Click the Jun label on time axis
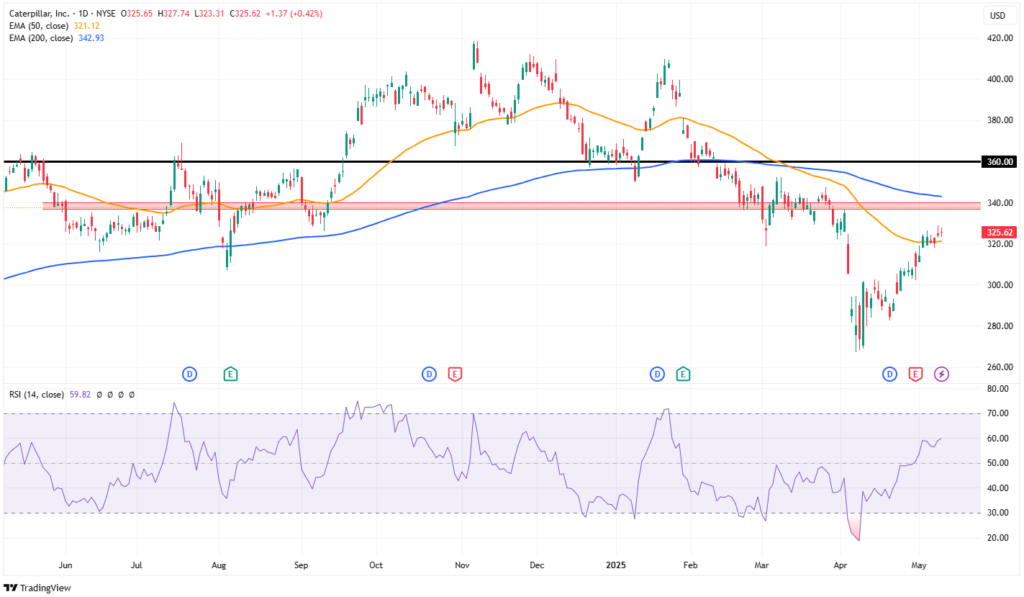The width and height of the screenshot is (1024, 597). tap(65, 566)
